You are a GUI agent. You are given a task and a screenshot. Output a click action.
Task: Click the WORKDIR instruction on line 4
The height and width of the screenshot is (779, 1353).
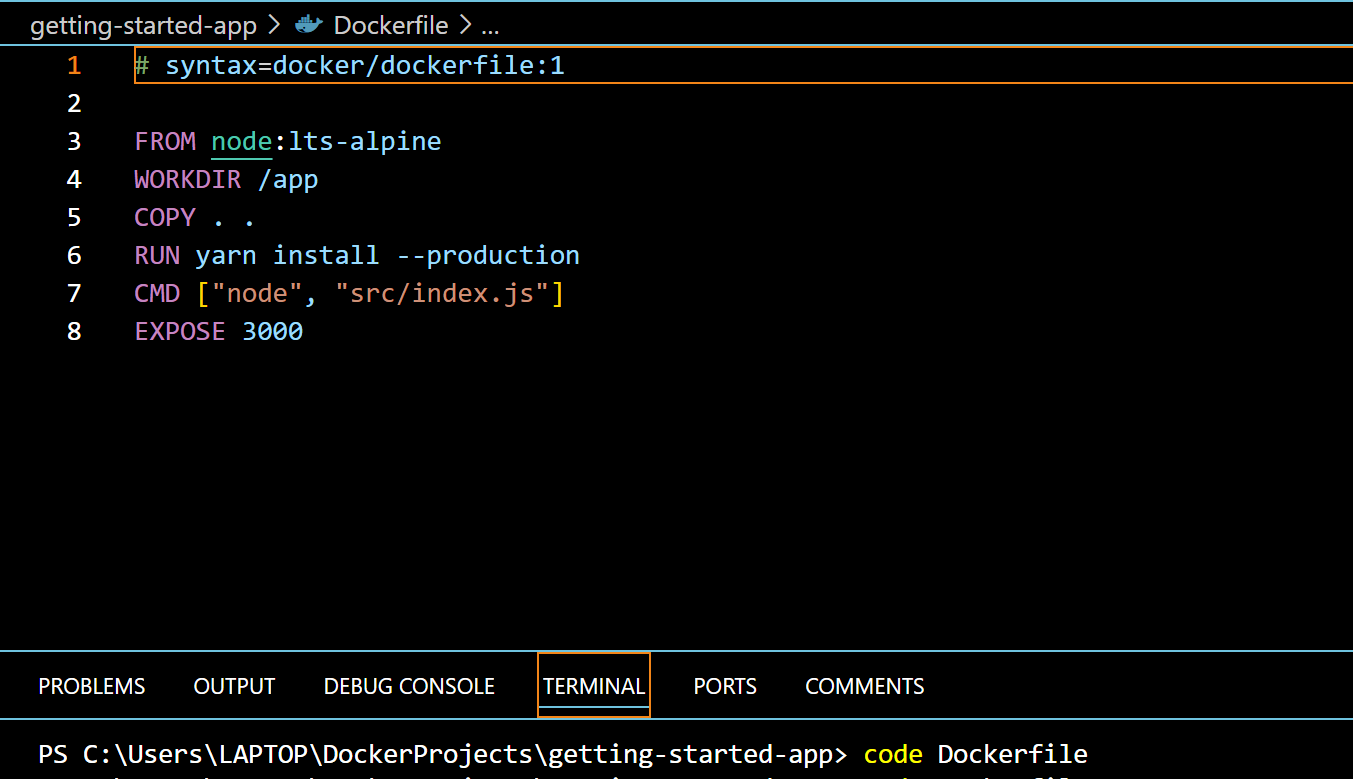[x=188, y=179]
